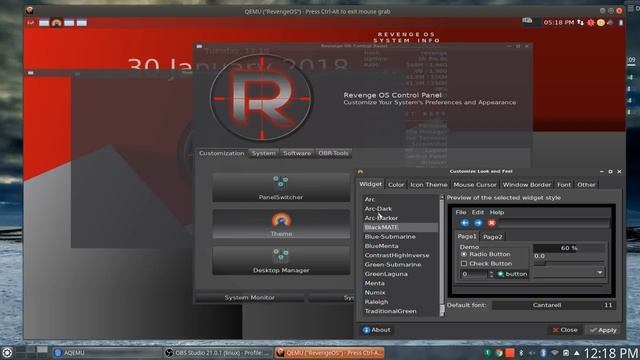Open the host application launcher icon

pyautogui.click(x=7, y=353)
